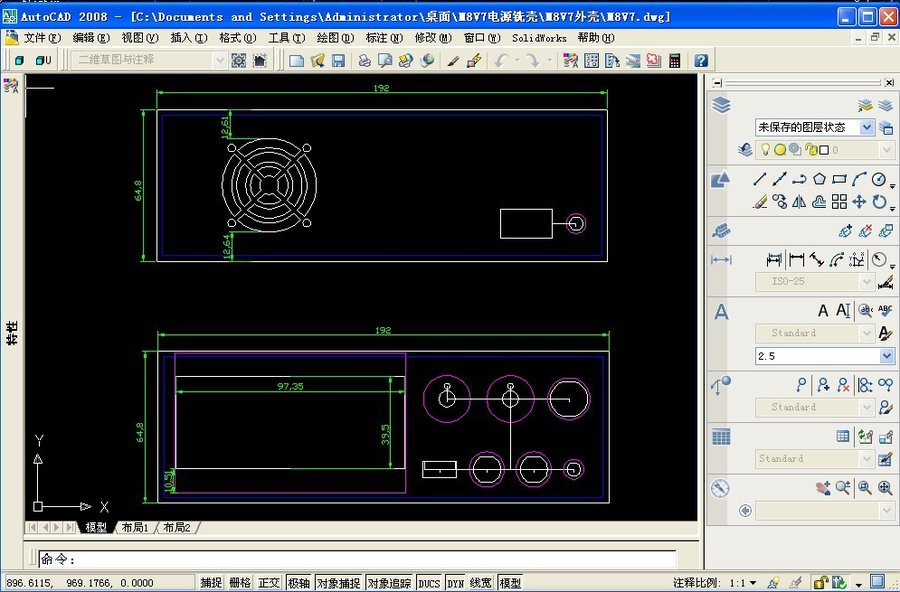Click the New drawing icon
Viewport: 900px width, 592px height.
click(x=296, y=60)
